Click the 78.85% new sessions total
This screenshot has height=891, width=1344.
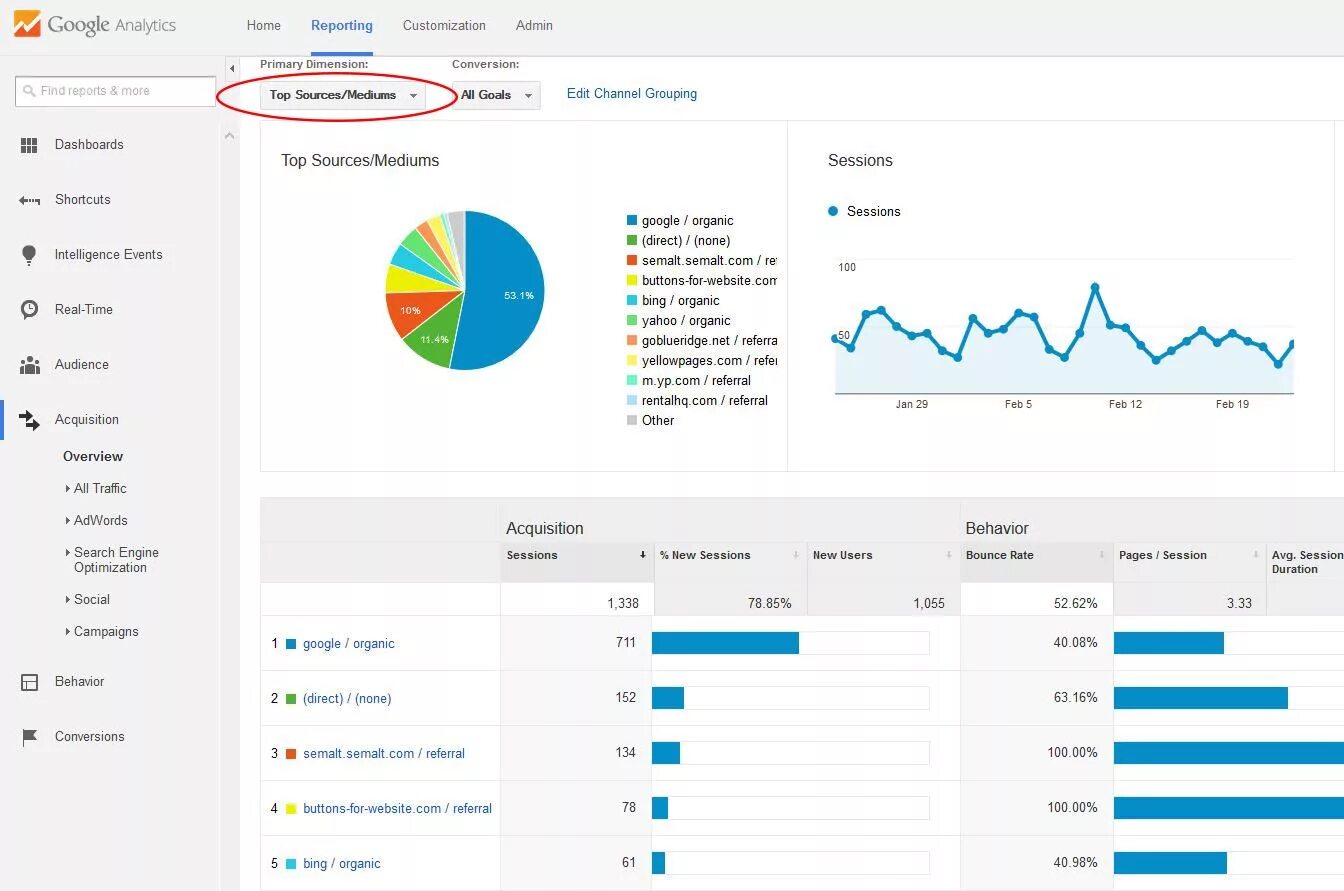coord(769,603)
